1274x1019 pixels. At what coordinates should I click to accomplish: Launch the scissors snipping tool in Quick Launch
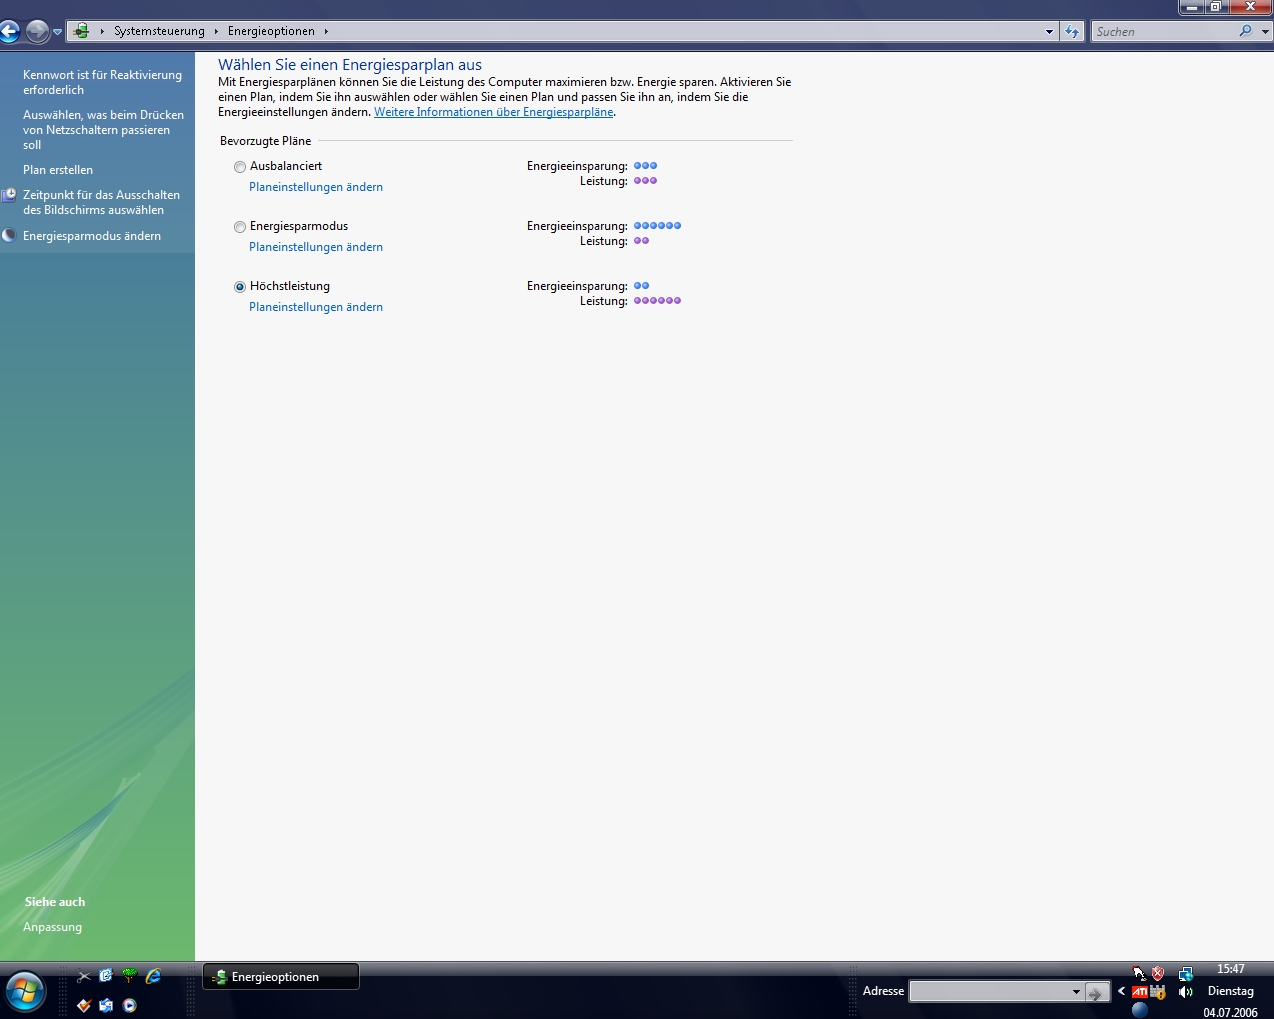tap(83, 976)
